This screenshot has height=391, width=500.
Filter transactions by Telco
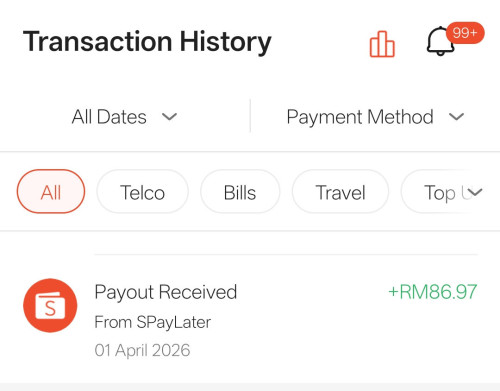tap(142, 191)
